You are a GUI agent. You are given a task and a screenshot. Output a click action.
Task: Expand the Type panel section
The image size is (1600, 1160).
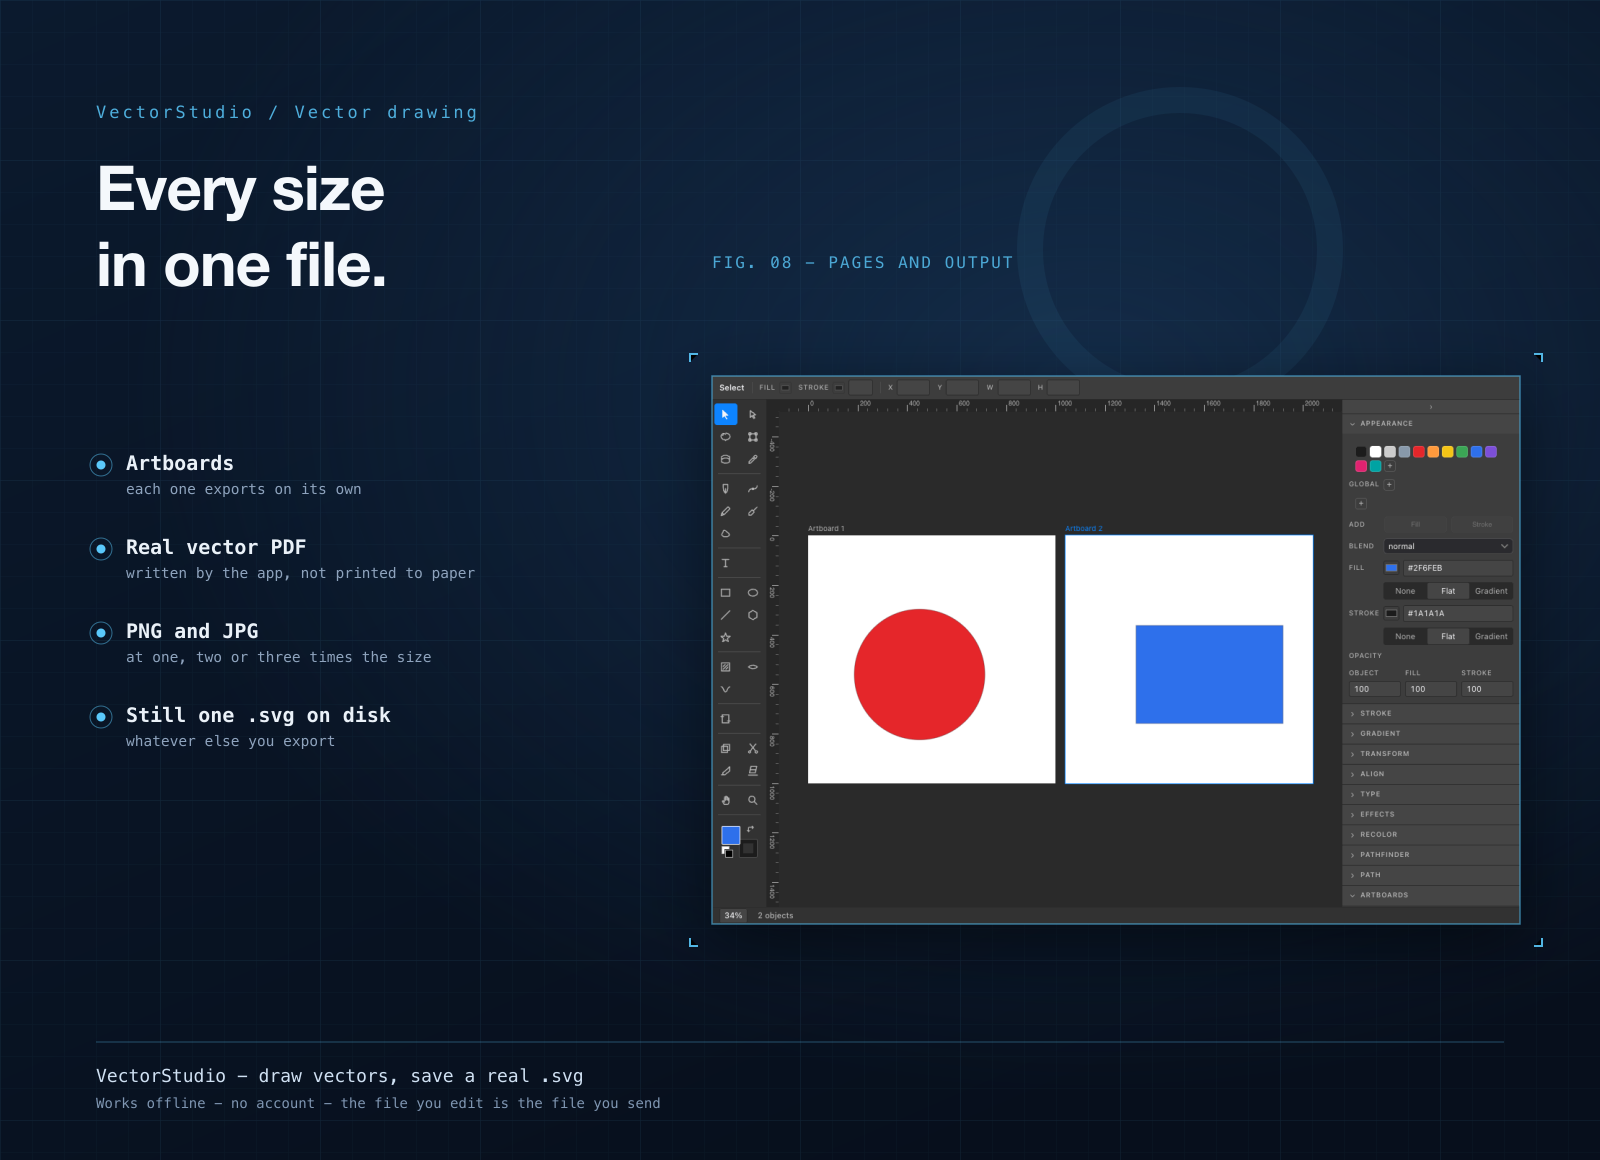click(x=1431, y=794)
